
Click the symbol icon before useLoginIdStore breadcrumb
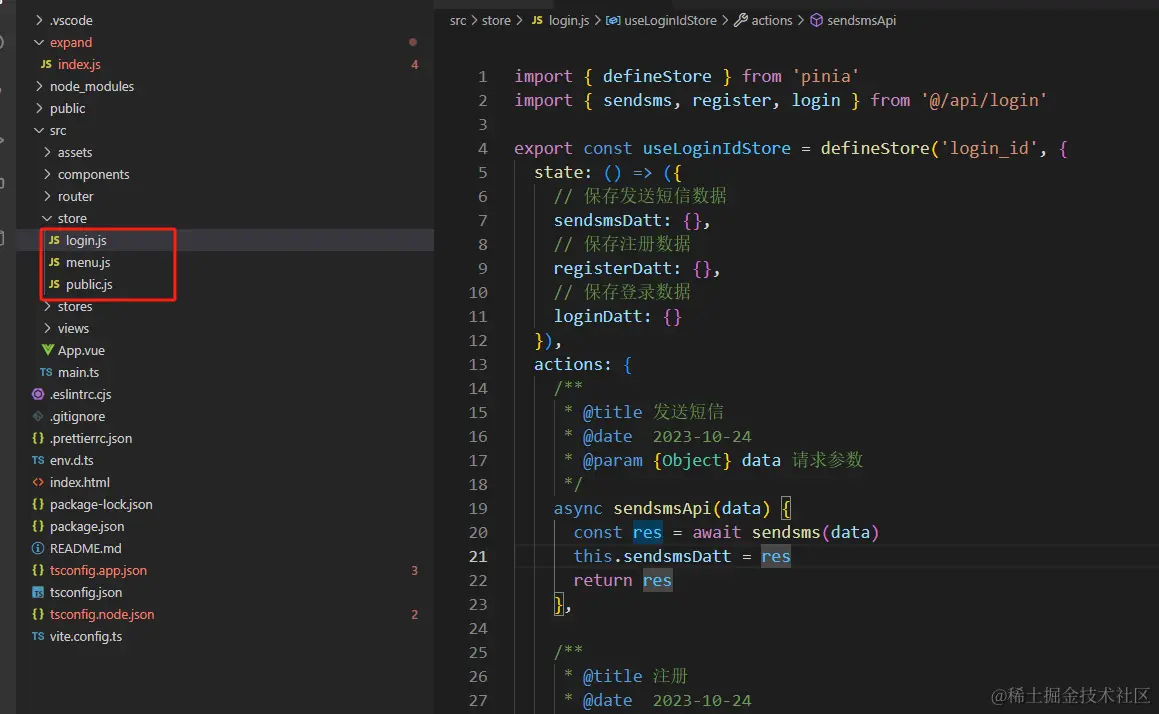tap(613, 20)
